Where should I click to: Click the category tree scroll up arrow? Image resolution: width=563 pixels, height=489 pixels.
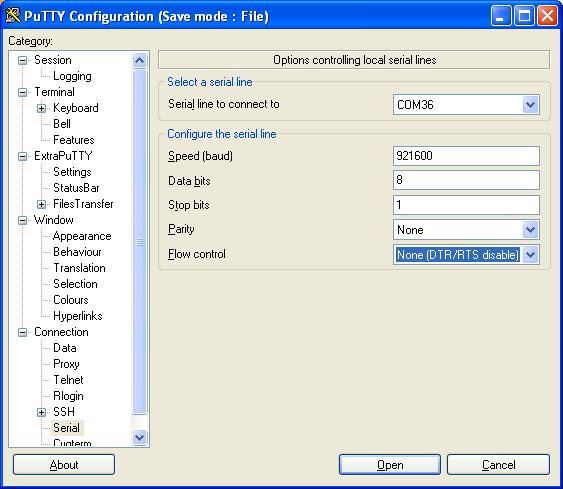[x=139, y=60]
